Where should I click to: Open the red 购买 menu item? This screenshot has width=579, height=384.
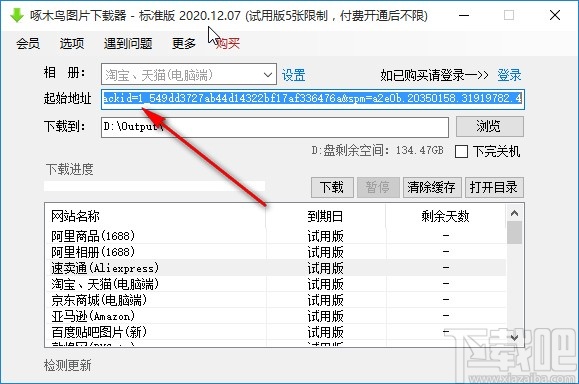228,44
